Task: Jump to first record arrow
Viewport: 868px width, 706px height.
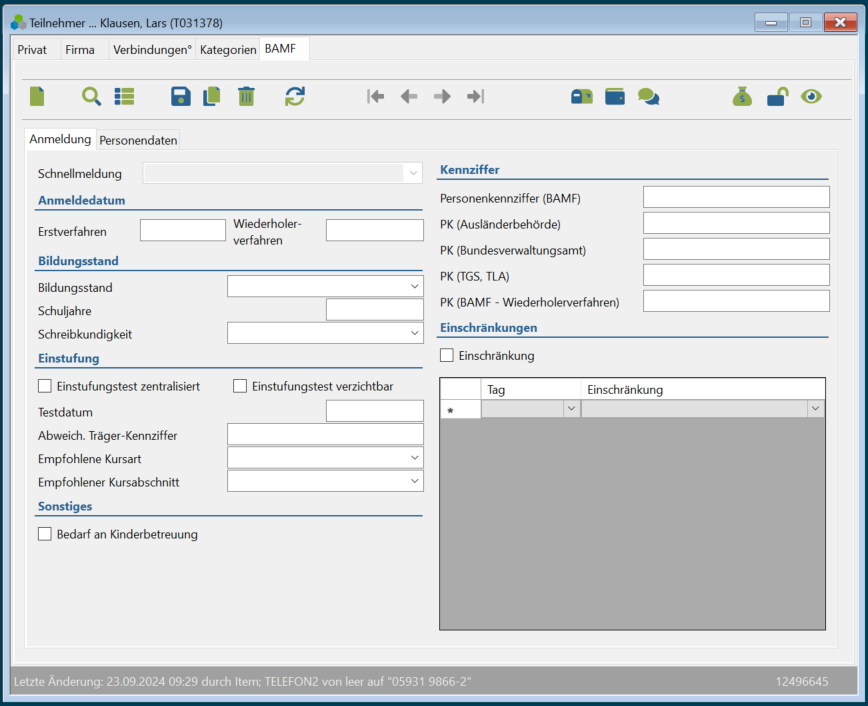Action: [x=375, y=96]
